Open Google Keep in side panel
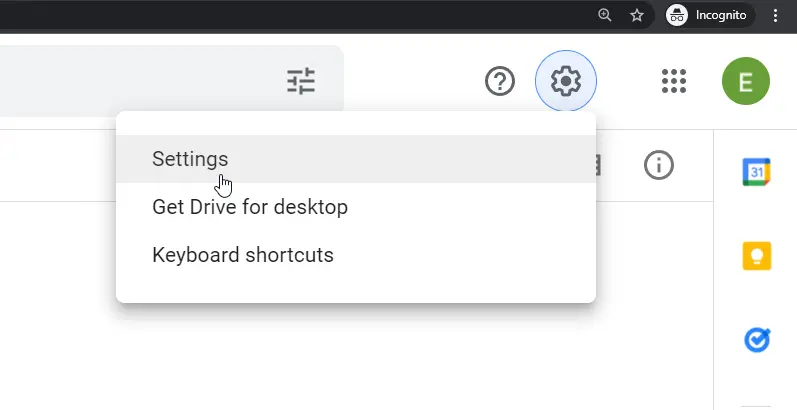Screen dimensions: 797x410 click(757, 256)
